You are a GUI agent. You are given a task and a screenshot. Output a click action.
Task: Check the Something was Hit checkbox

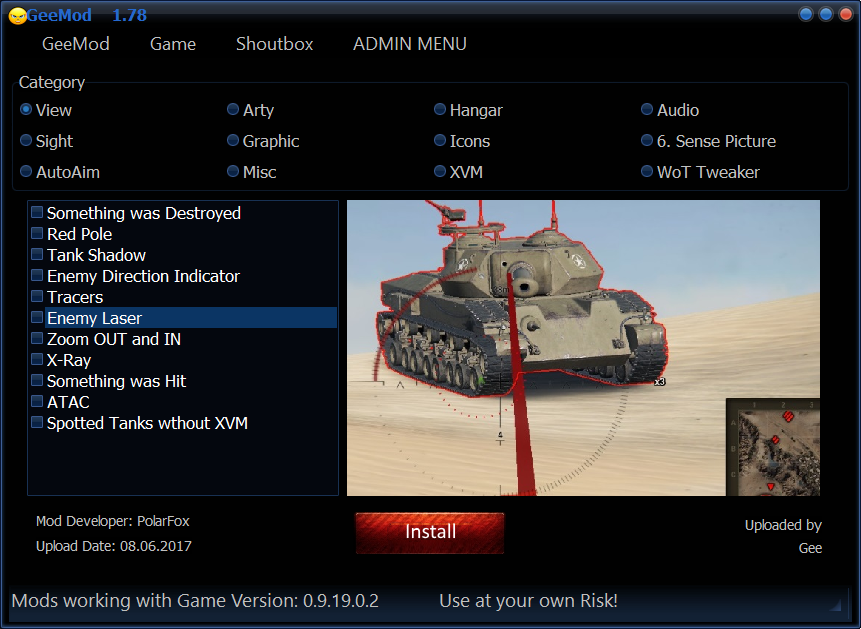(x=37, y=380)
